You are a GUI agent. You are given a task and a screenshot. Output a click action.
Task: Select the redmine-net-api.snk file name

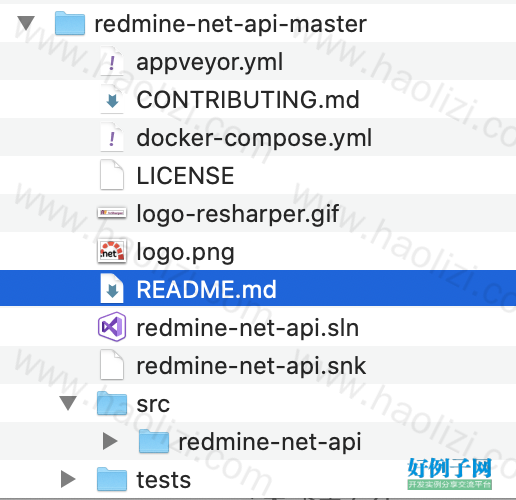251,365
